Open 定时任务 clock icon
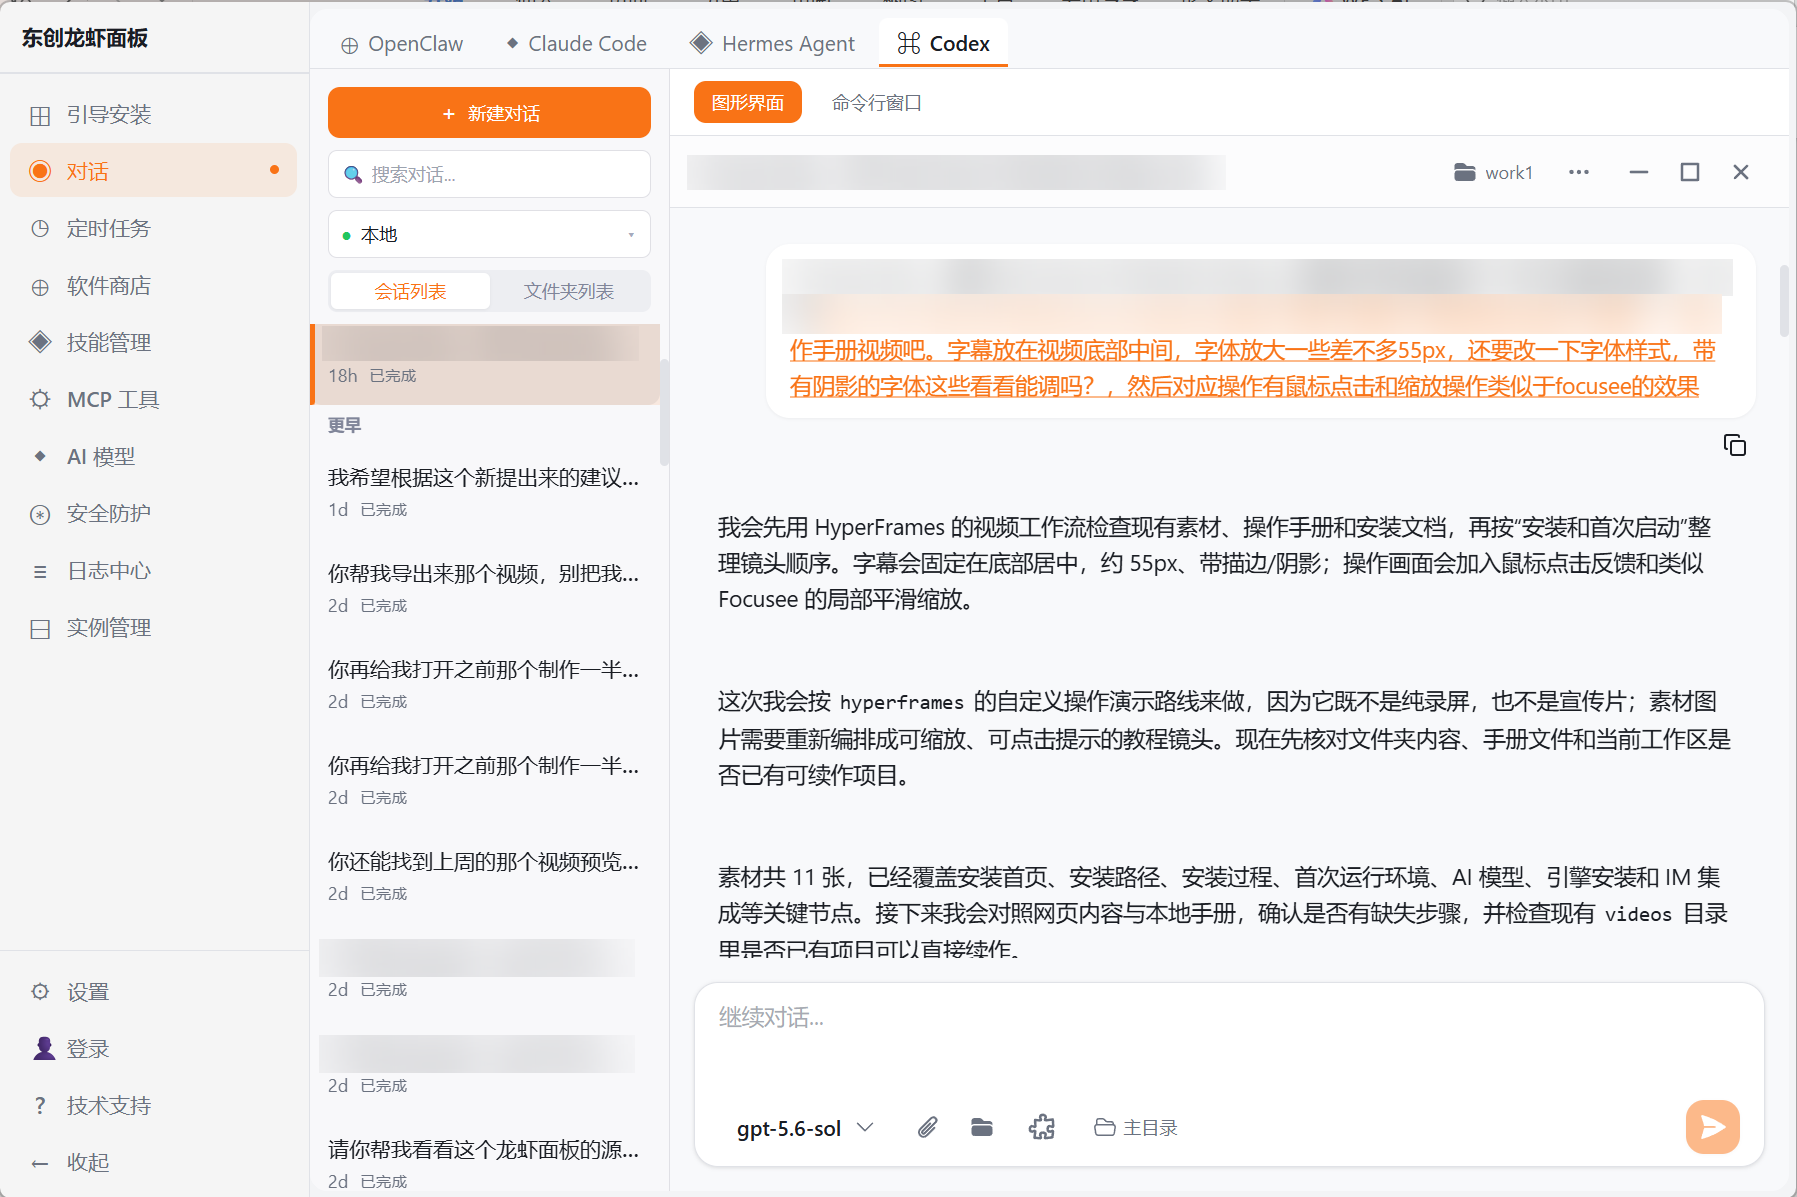The height and width of the screenshot is (1197, 1797). click(x=40, y=229)
